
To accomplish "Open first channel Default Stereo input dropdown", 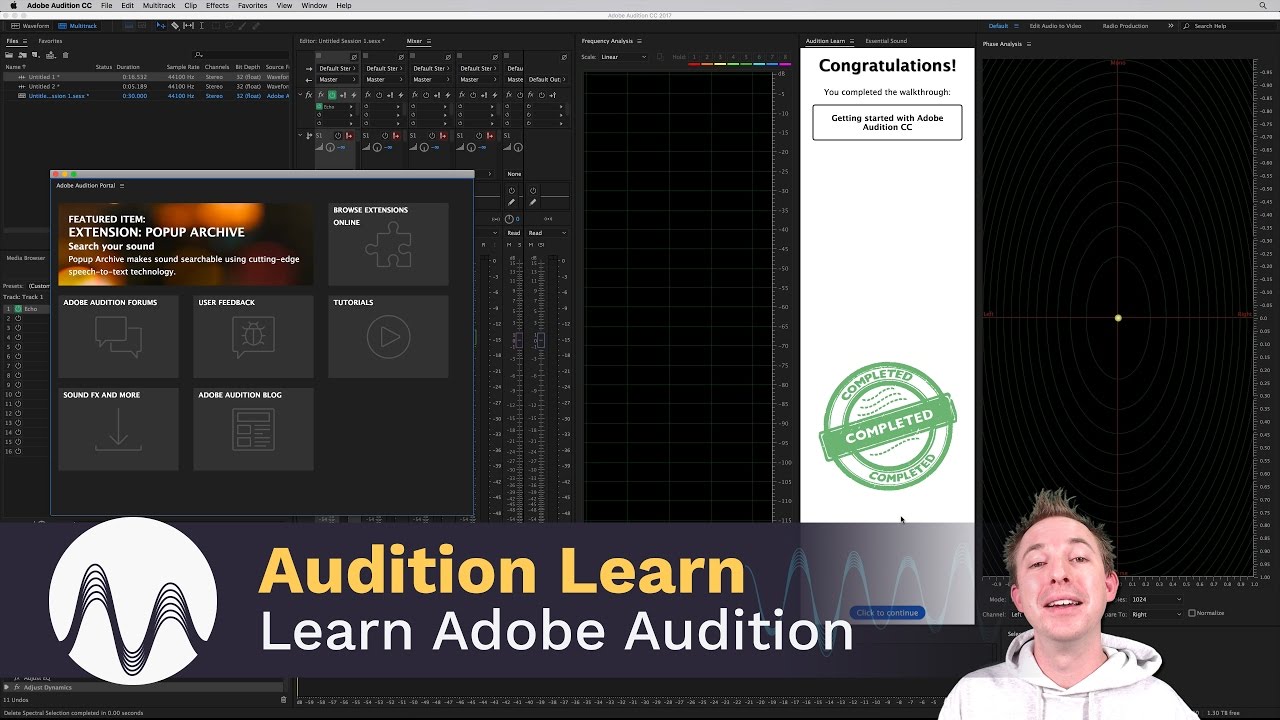I will pos(337,69).
